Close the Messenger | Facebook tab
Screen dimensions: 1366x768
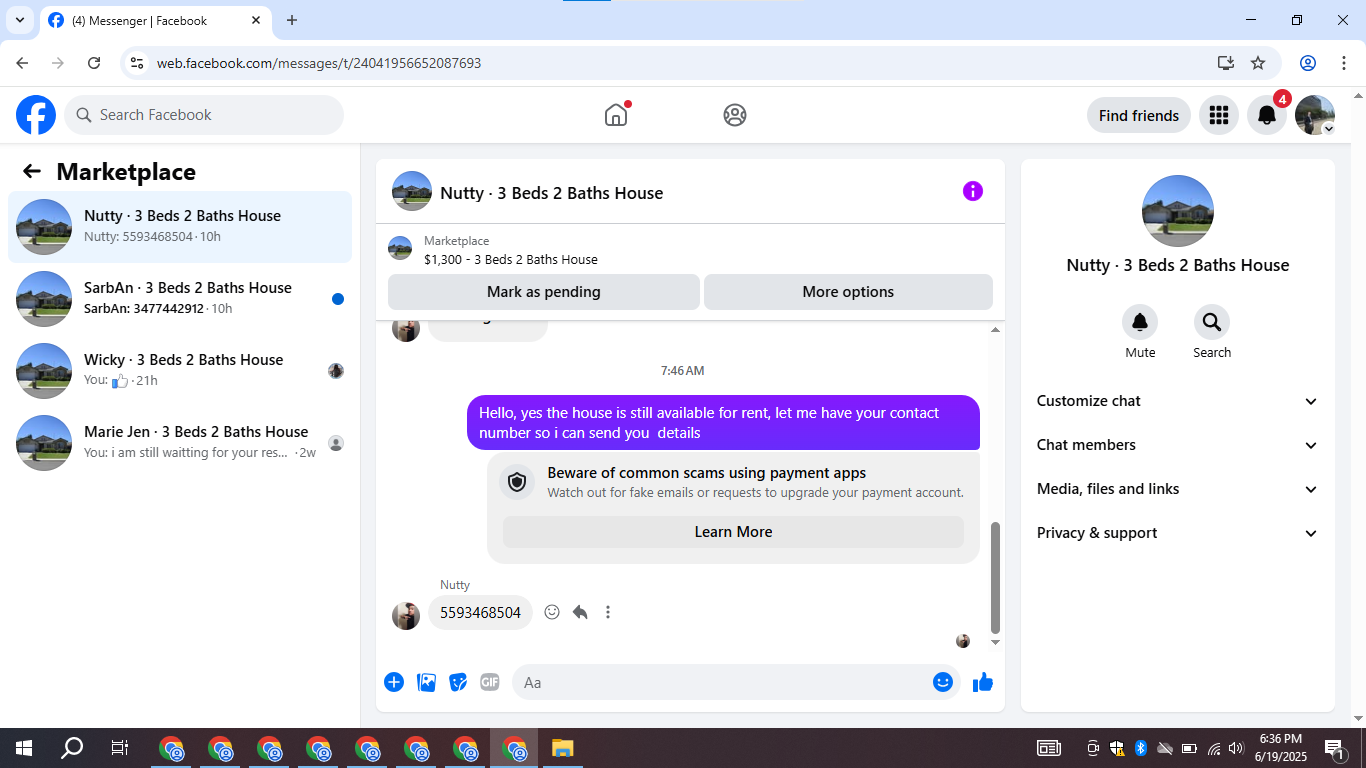pyautogui.click(x=257, y=20)
